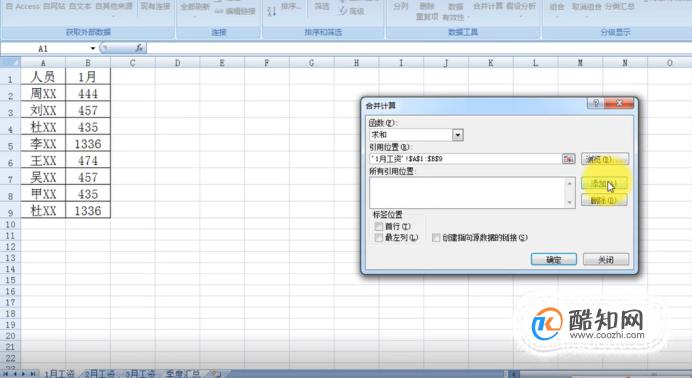Screen dimensions: 692x378
Task: Click the 删除 delete button in dialog
Action: pyautogui.click(x=604, y=200)
